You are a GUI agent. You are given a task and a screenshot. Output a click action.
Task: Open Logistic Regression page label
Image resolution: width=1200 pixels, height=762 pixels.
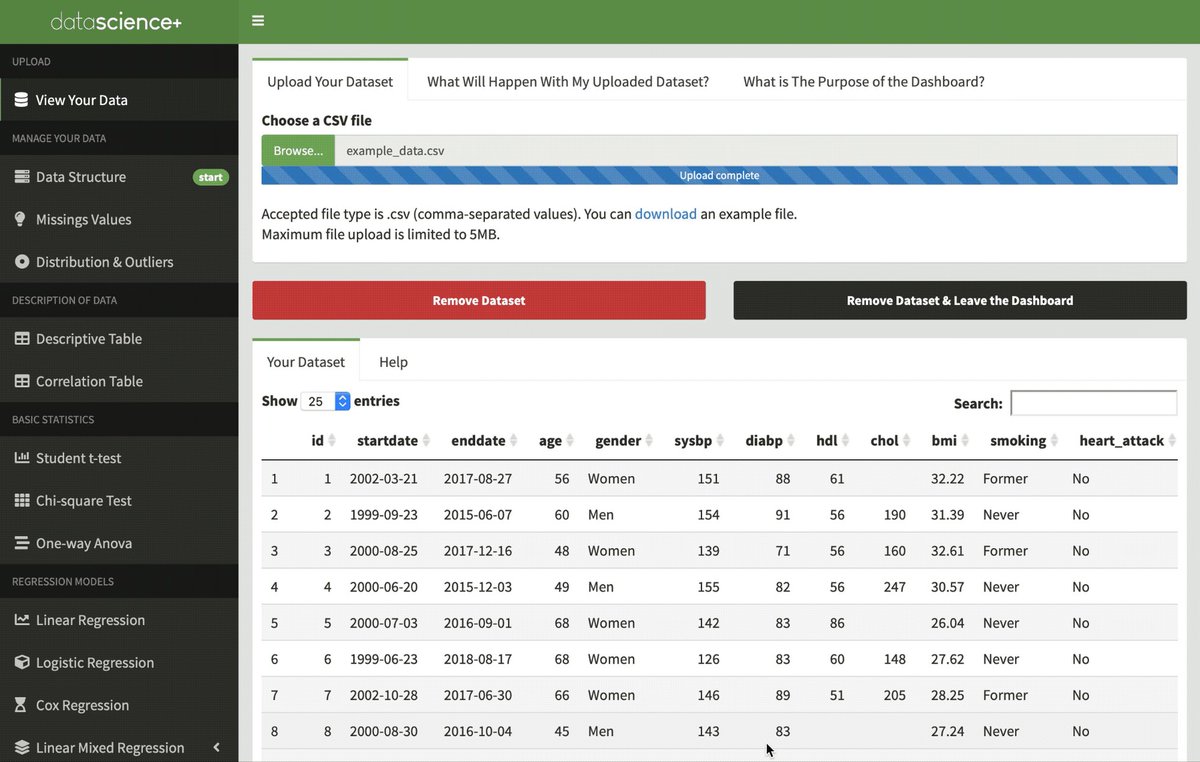95,663
